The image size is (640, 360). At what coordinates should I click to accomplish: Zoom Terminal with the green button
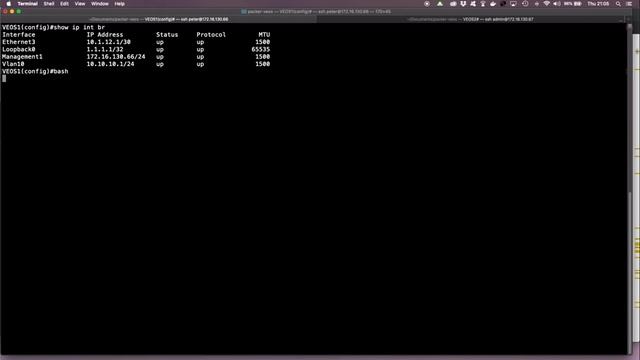pyautogui.click(x=19, y=11)
